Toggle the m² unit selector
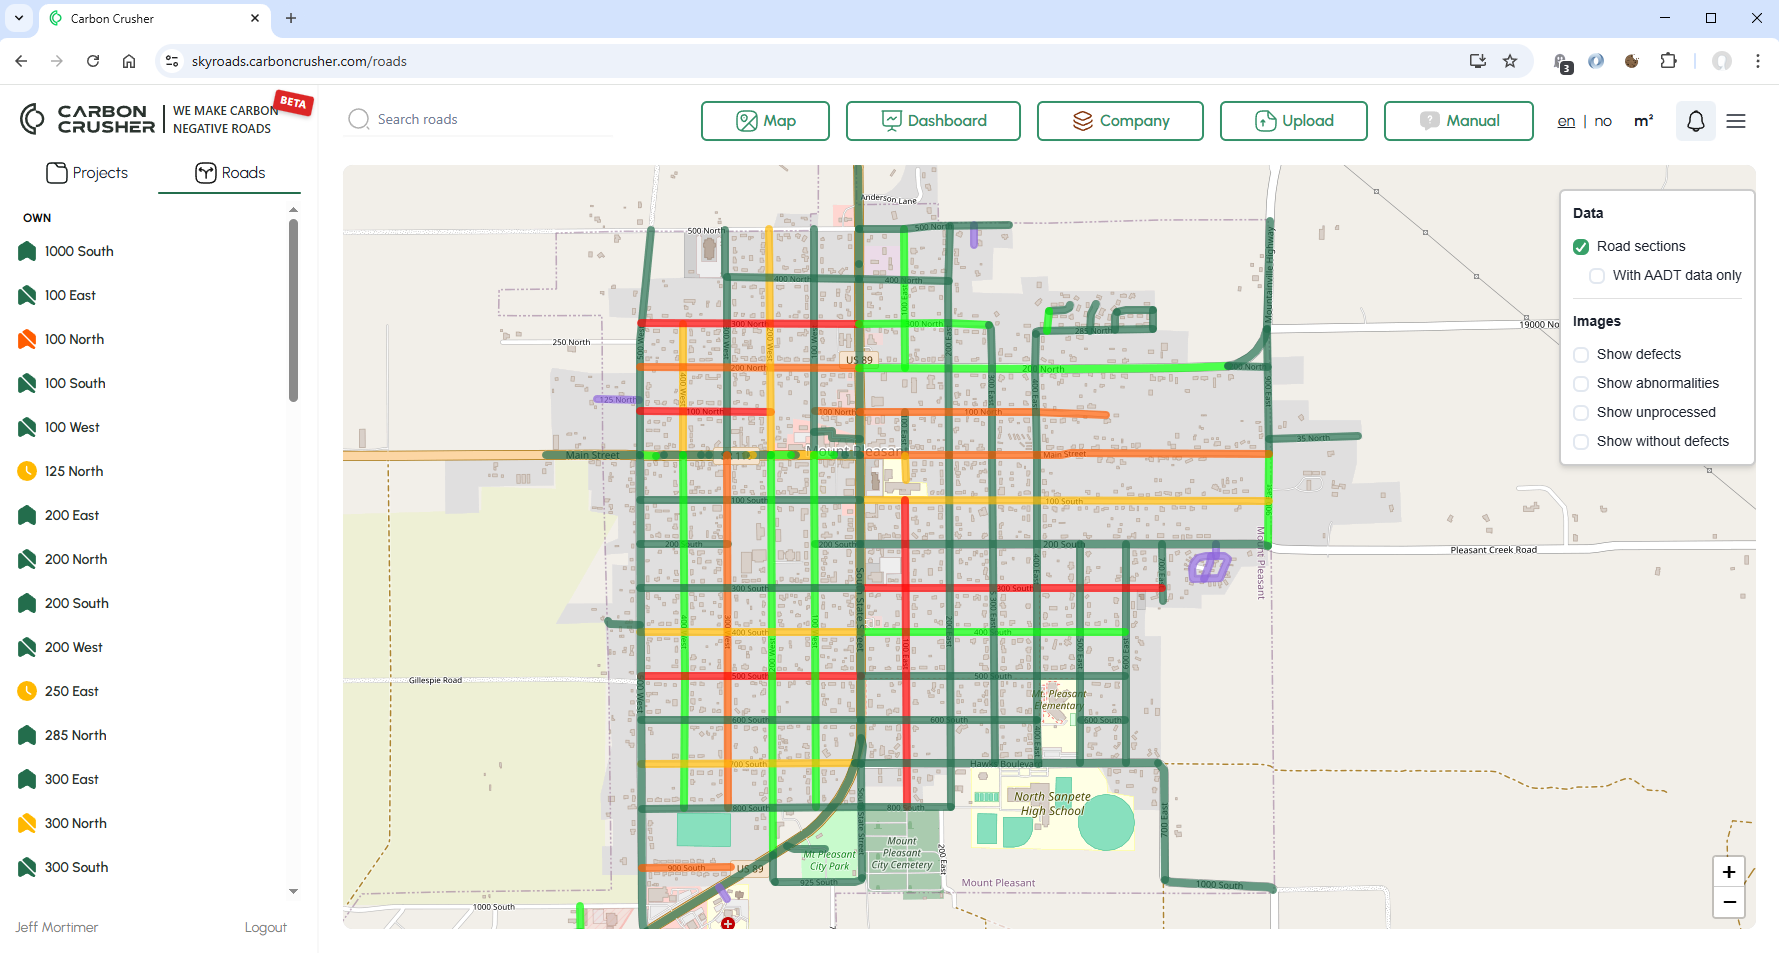1779x953 pixels. click(1644, 121)
